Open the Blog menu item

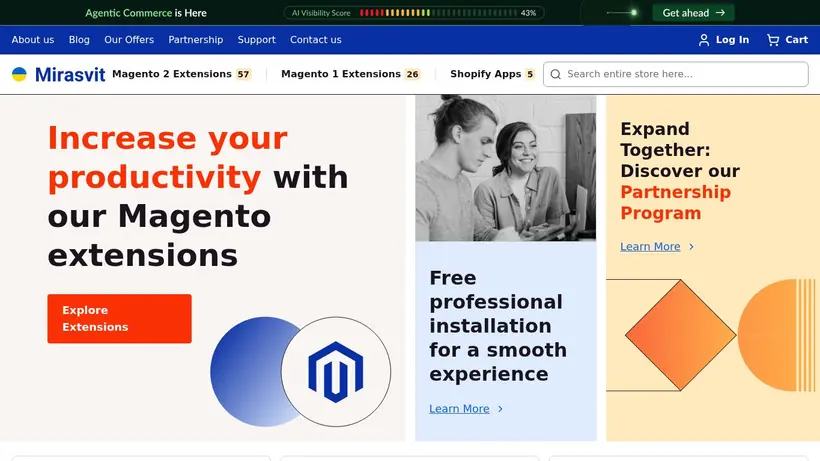point(79,40)
